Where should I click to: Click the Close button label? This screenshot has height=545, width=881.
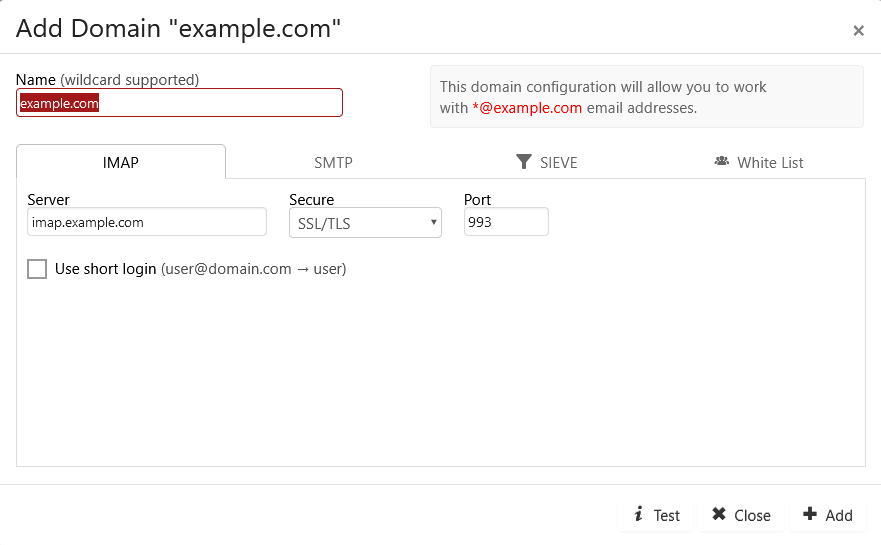pos(752,515)
